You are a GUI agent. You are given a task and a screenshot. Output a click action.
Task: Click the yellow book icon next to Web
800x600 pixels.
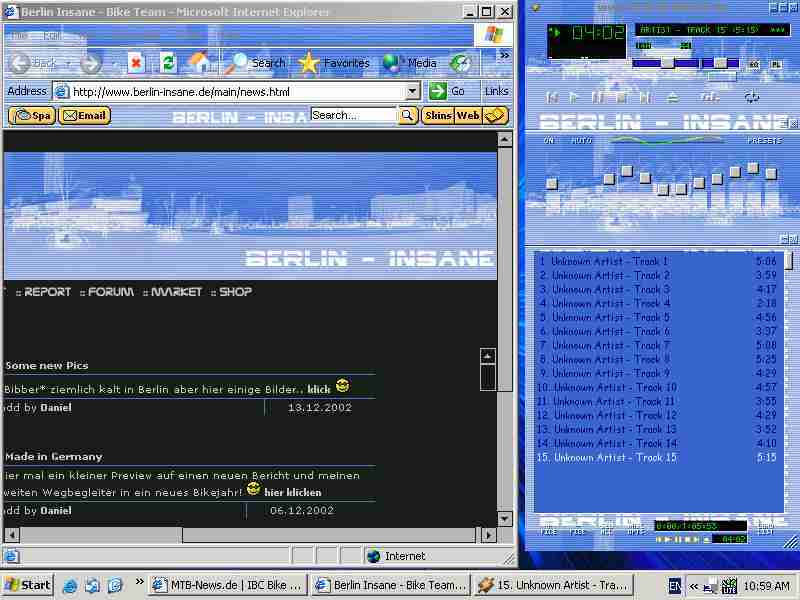pos(495,115)
